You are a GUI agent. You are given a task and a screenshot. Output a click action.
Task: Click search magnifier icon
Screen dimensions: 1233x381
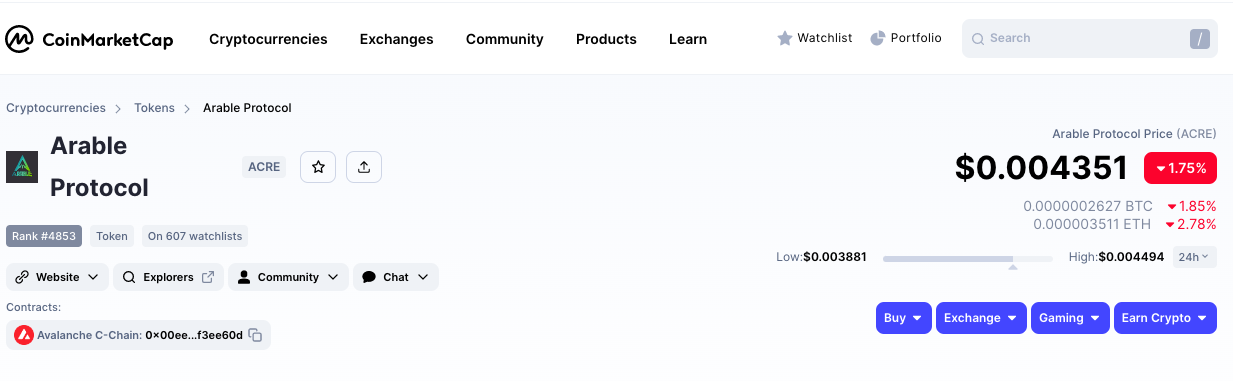tap(977, 38)
